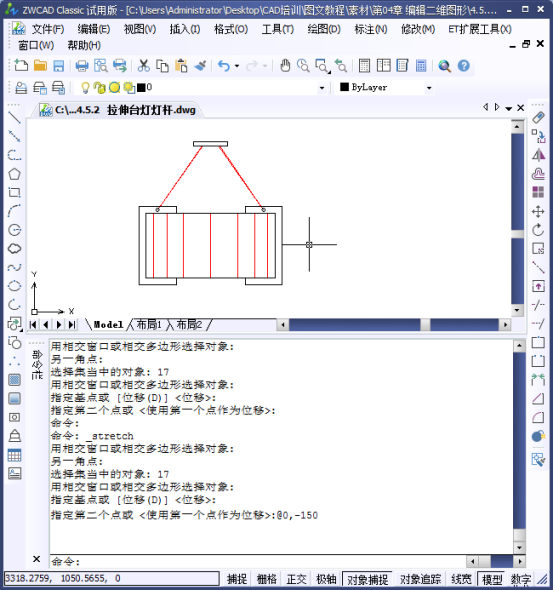Open the Hatch tool
Image resolution: width=554 pixels, height=590 pixels.
[x=14, y=380]
